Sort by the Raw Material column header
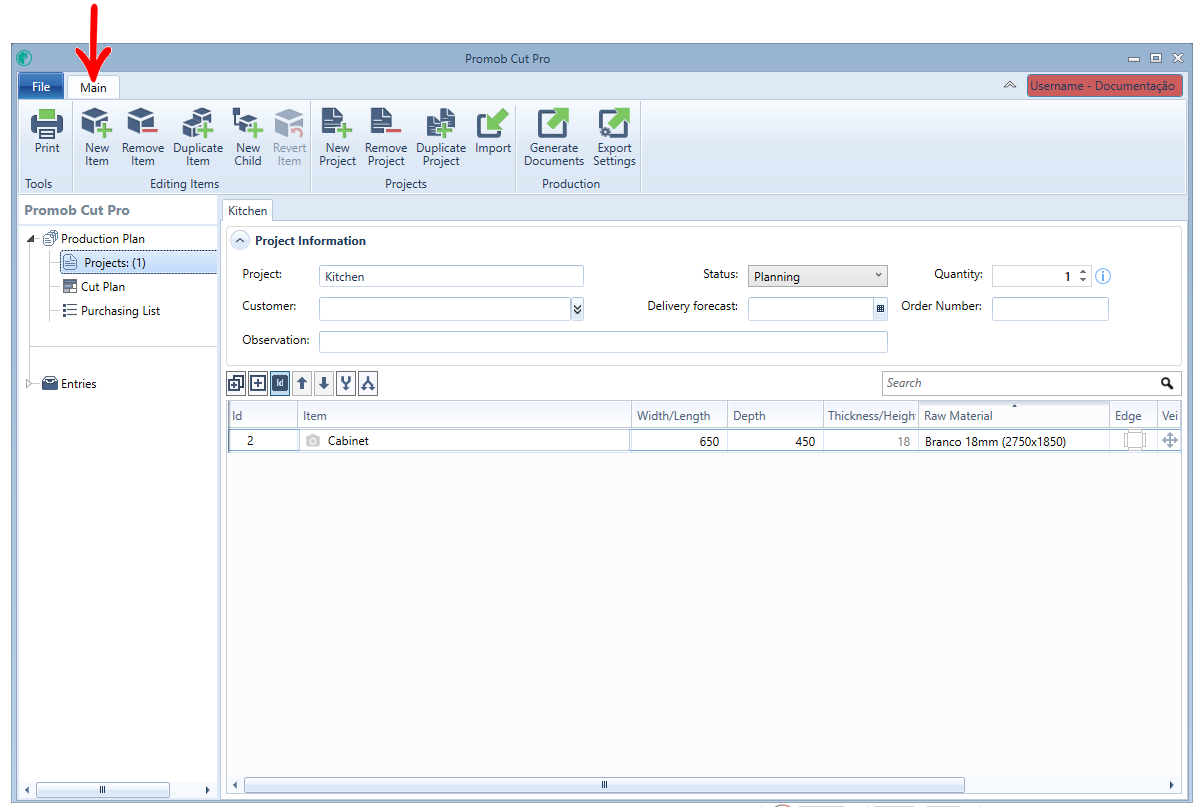 [1013, 416]
